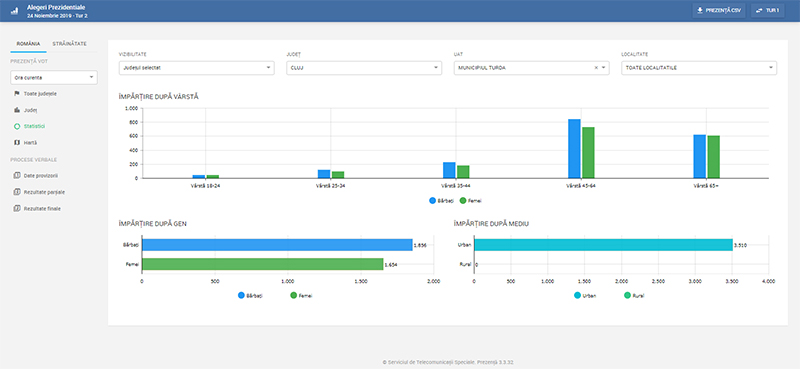The image size is (800, 369).
Task: Open the Localitate dropdown Toate localitățile
Action: (x=699, y=68)
